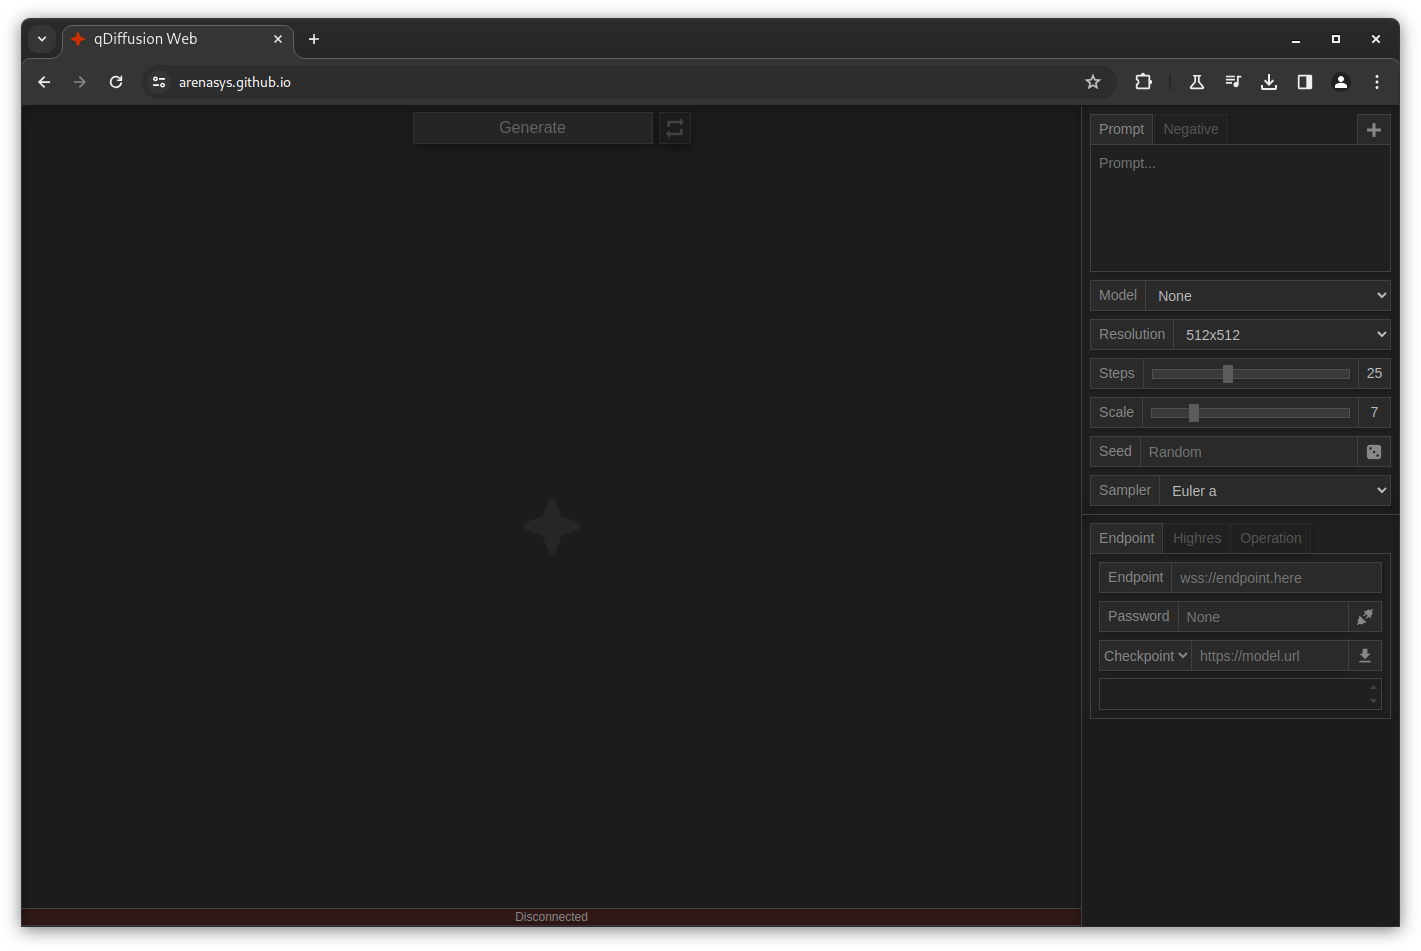Viewport: 1421px width, 951px height.
Task: Open the Model dropdown showing None
Action: [1268, 296]
